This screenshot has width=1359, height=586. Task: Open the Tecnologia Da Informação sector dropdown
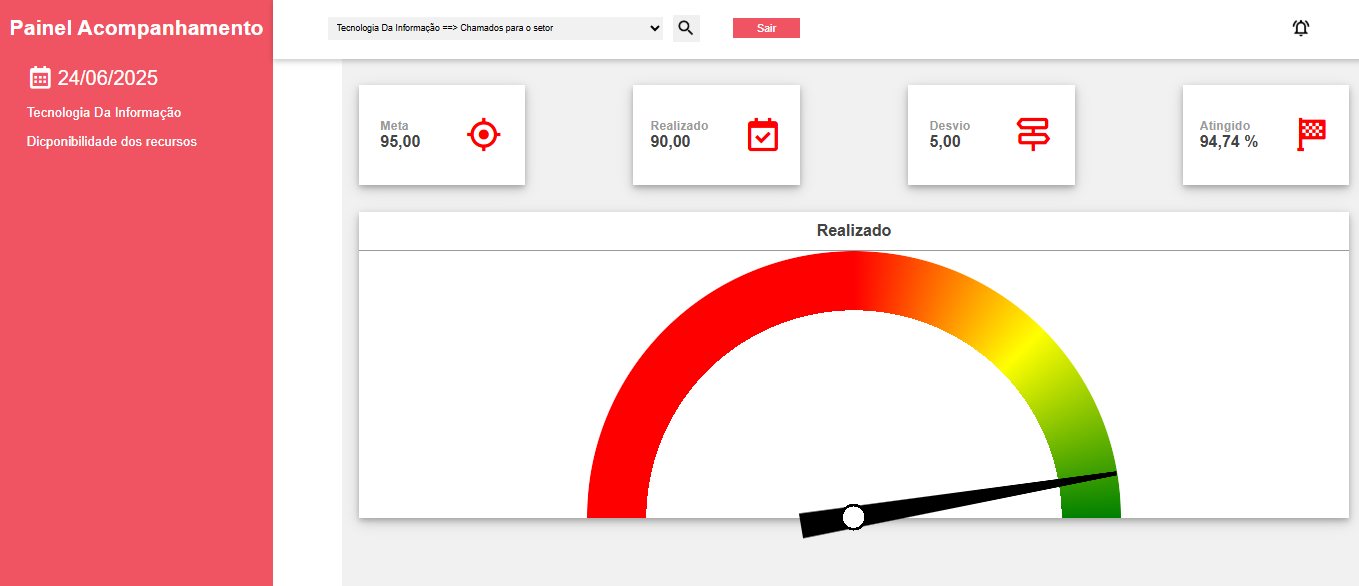(x=495, y=28)
